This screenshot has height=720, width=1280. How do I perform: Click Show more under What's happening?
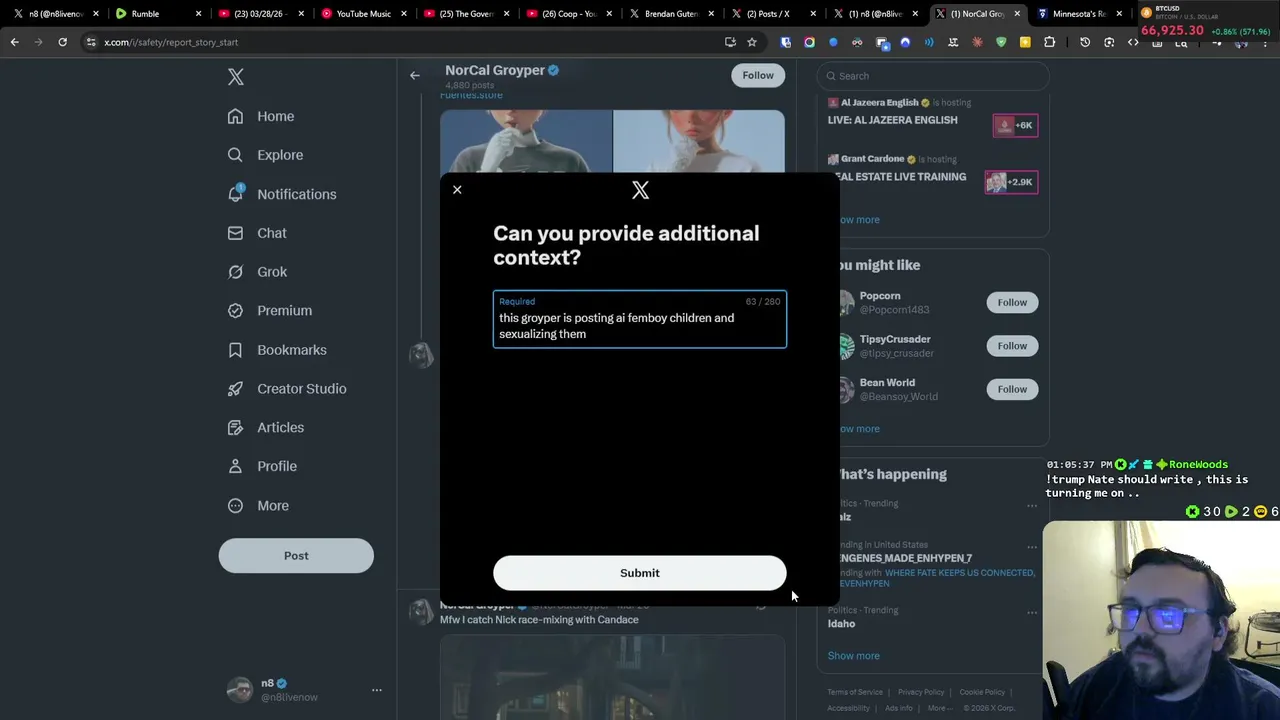854,656
